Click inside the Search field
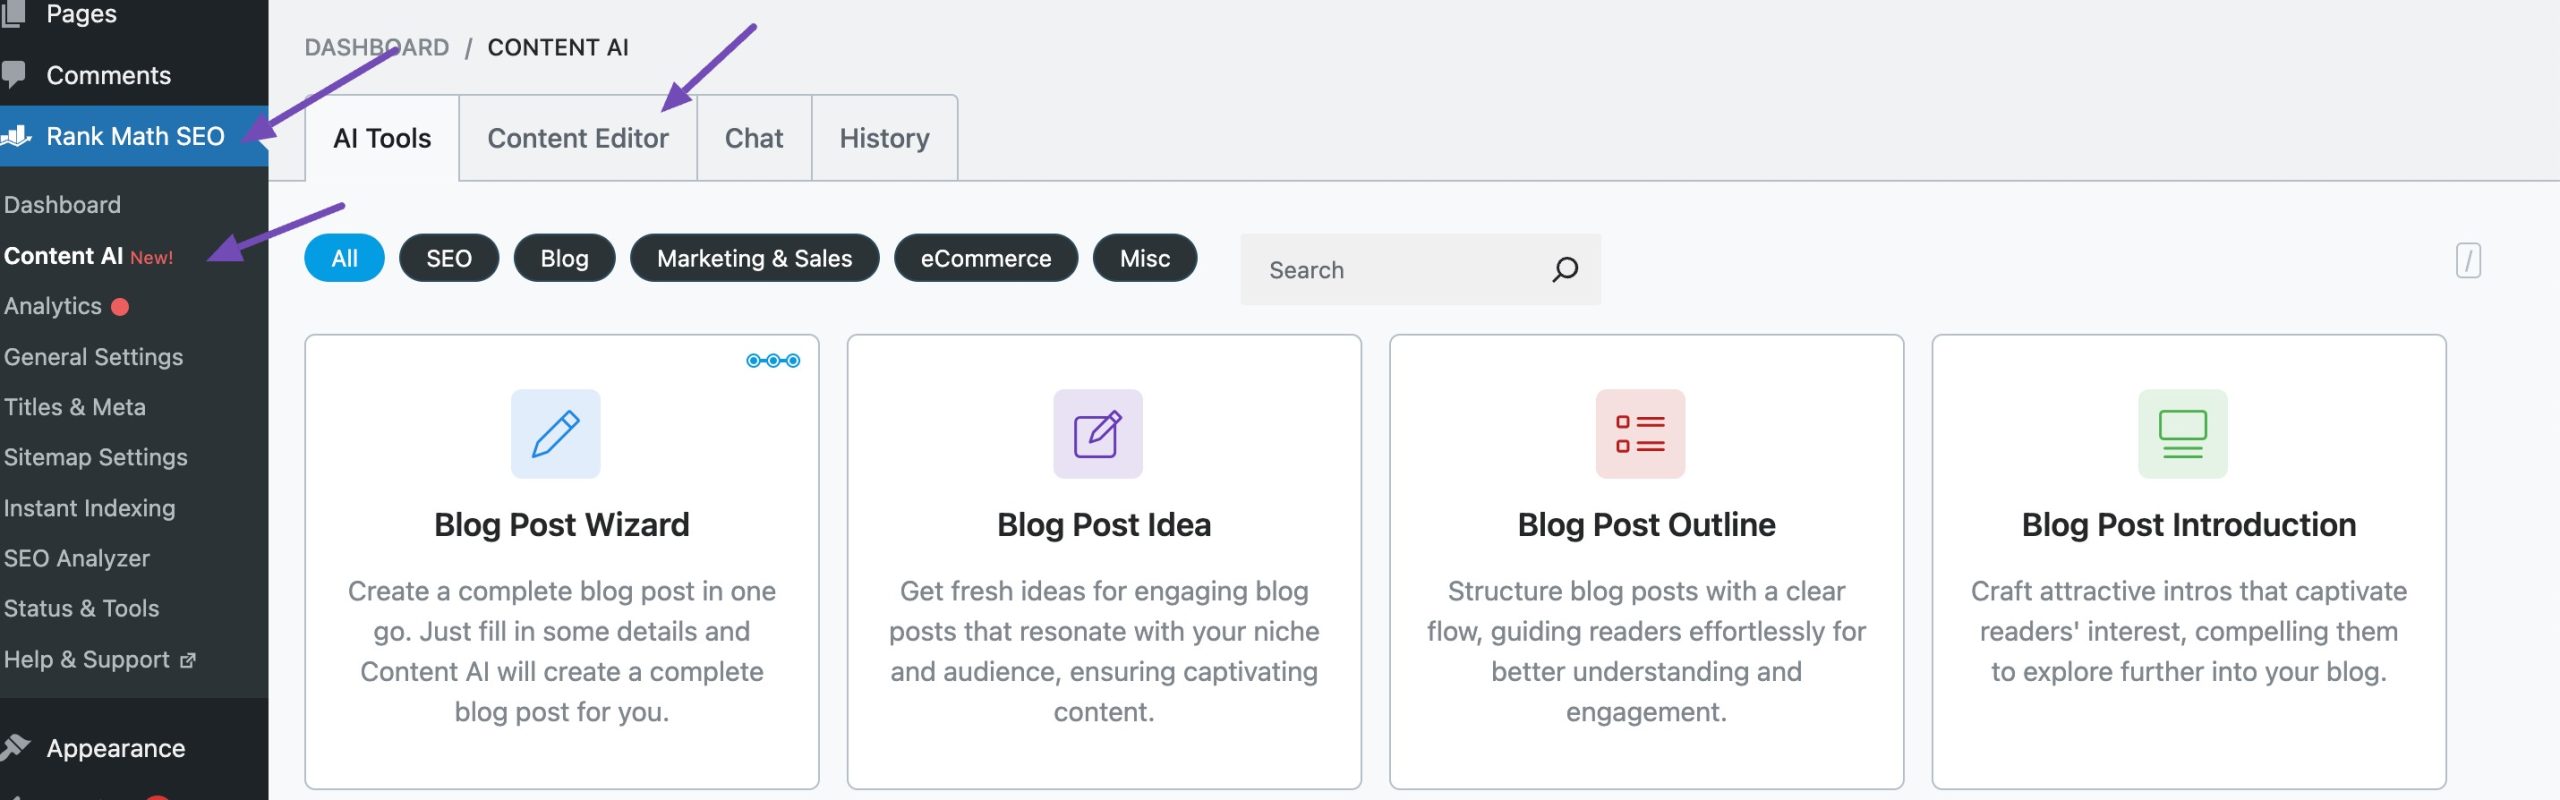Image resolution: width=2560 pixels, height=800 pixels. pyautogui.click(x=1400, y=269)
